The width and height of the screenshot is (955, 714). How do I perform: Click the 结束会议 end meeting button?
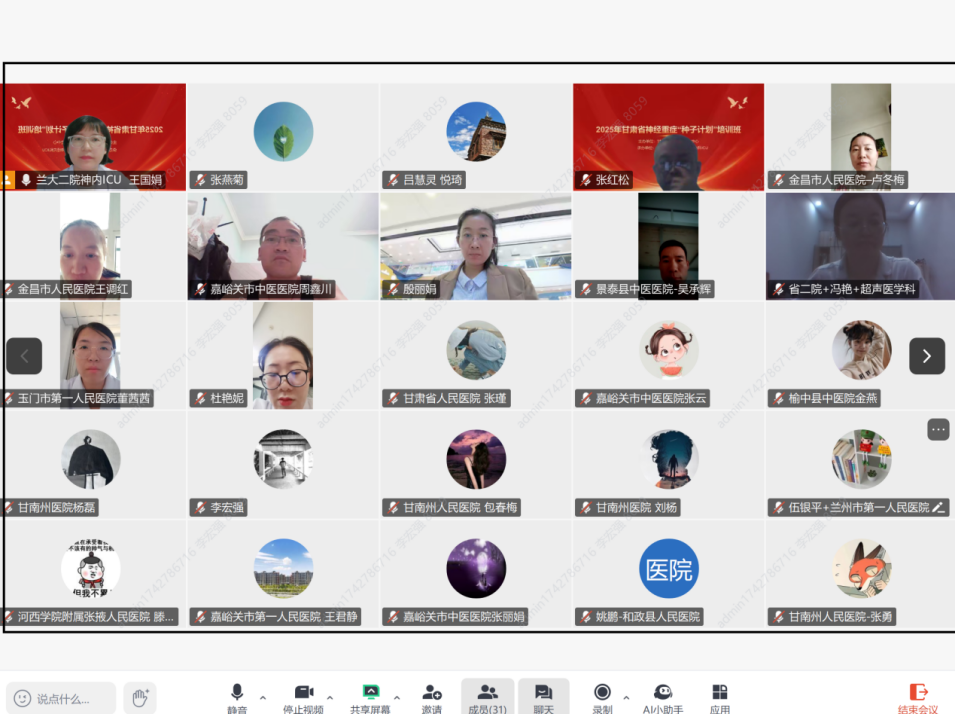[x=918, y=695]
